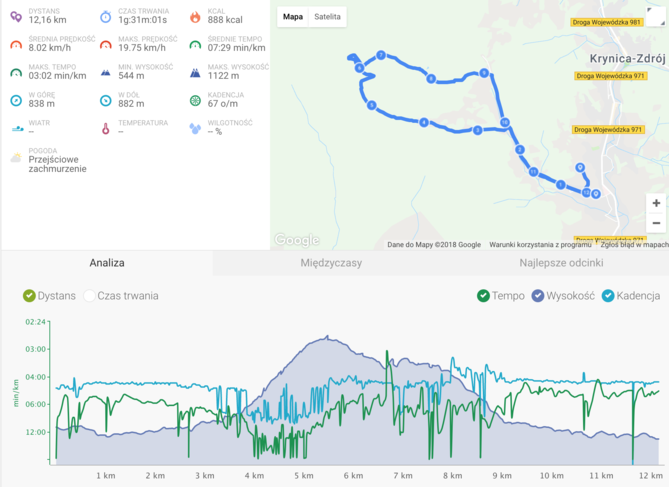The height and width of the screenshot is (487, 669).
Task: Select the Dystans axis option
Action: click(29, 295)
